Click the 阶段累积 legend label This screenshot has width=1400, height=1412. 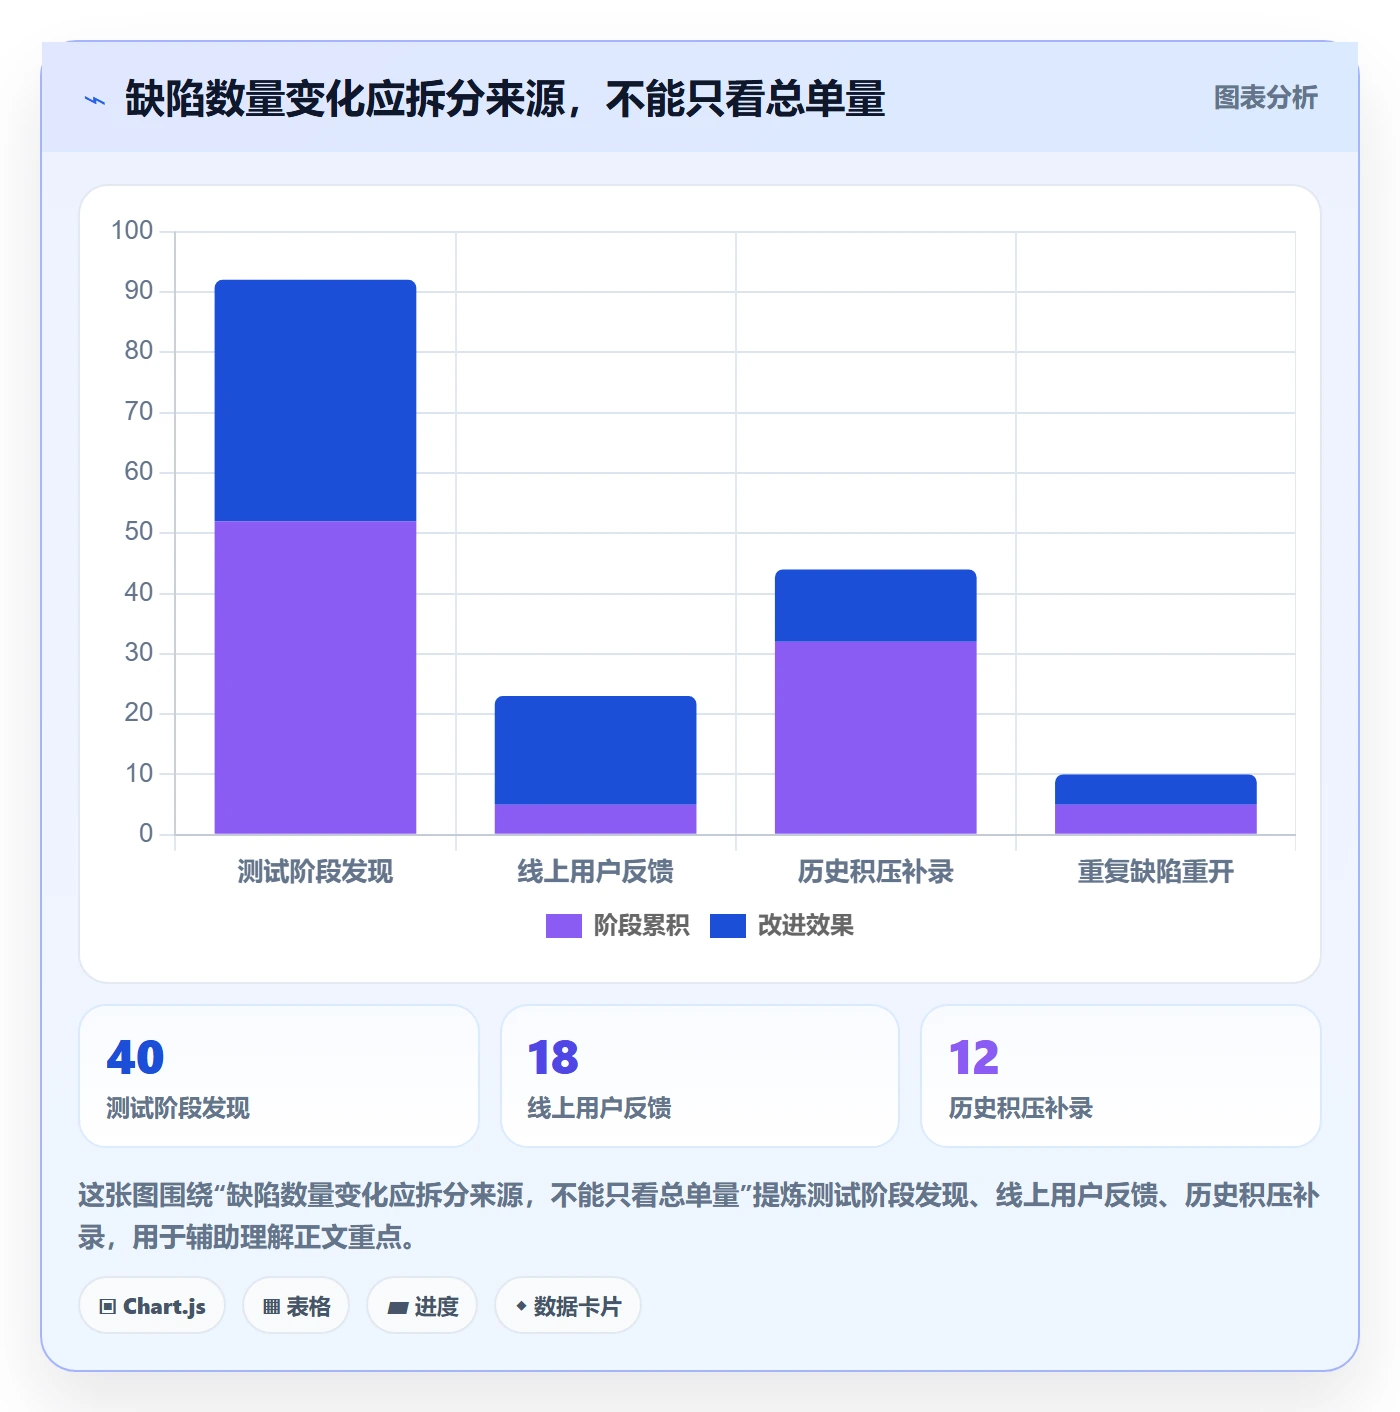pos(641,926)
